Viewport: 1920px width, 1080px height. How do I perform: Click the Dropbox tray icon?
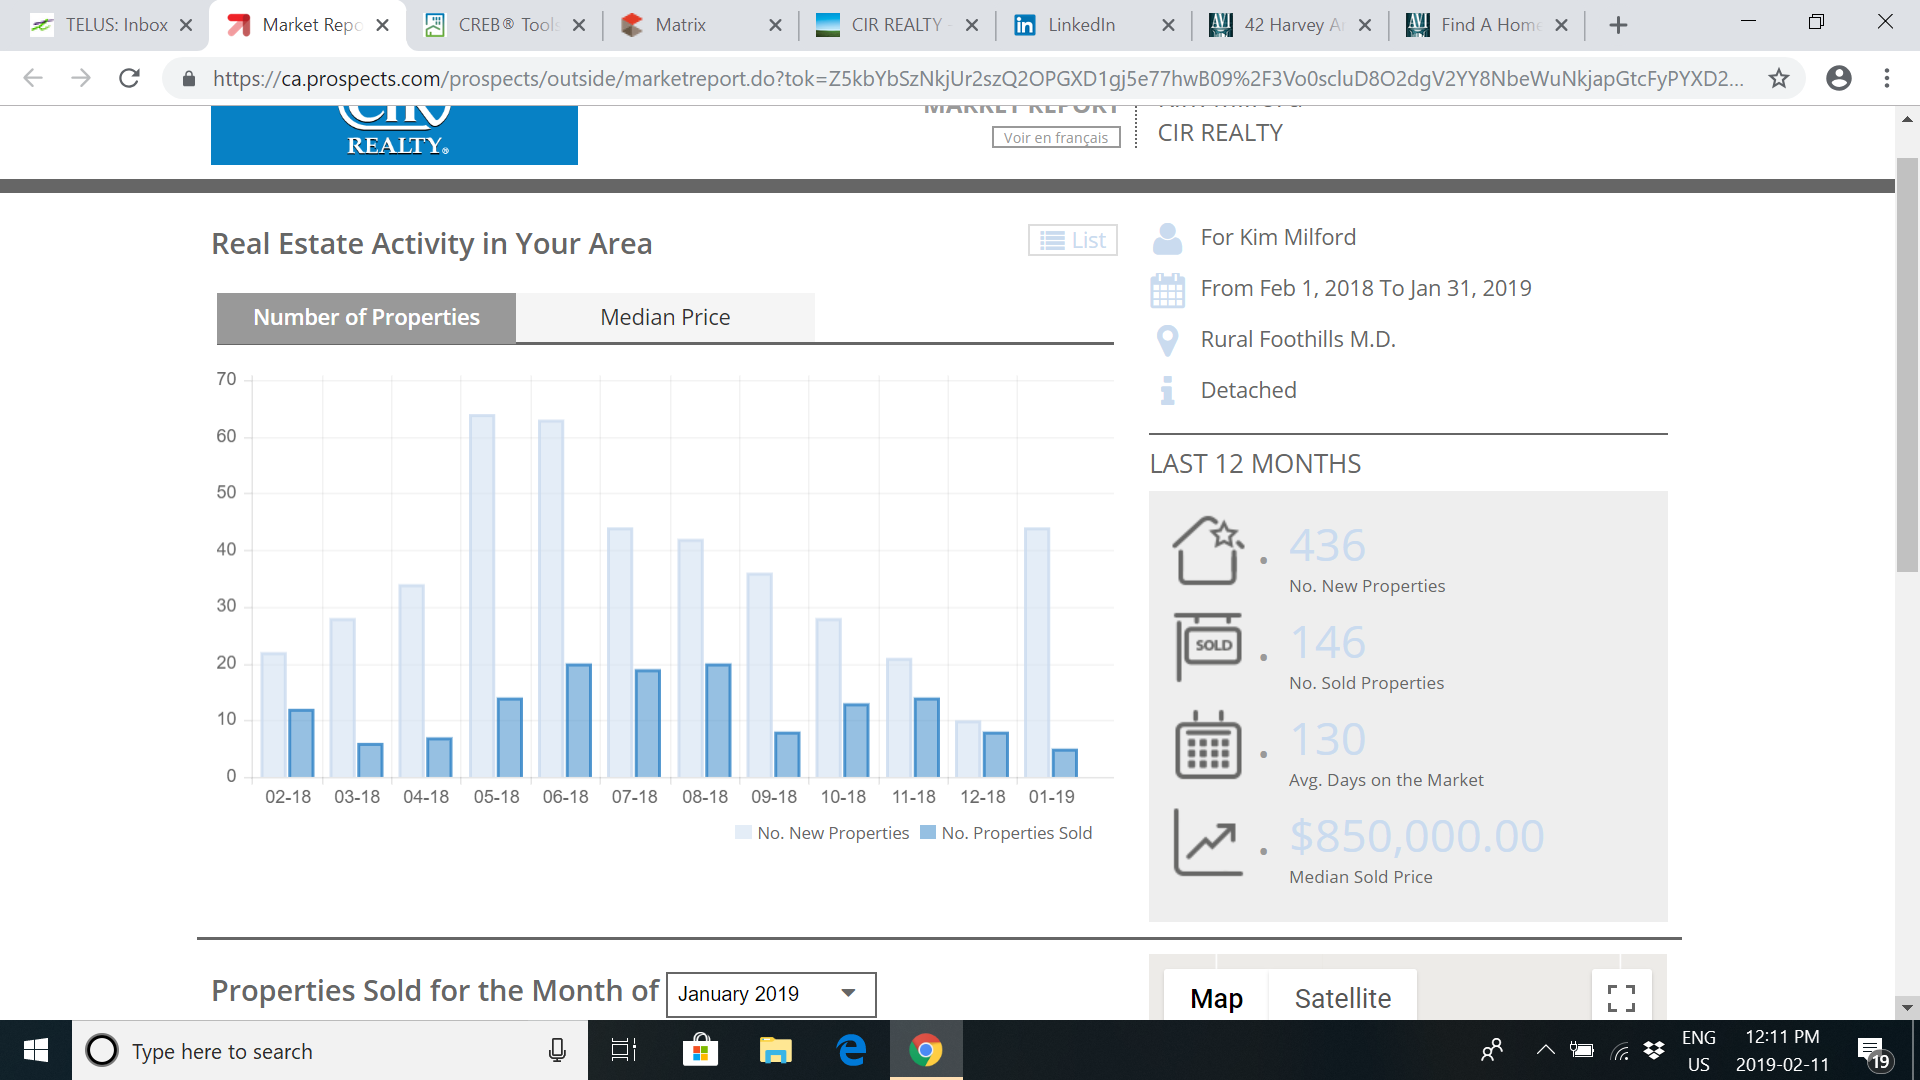pyautogui.click(x=1654, y=1050)
